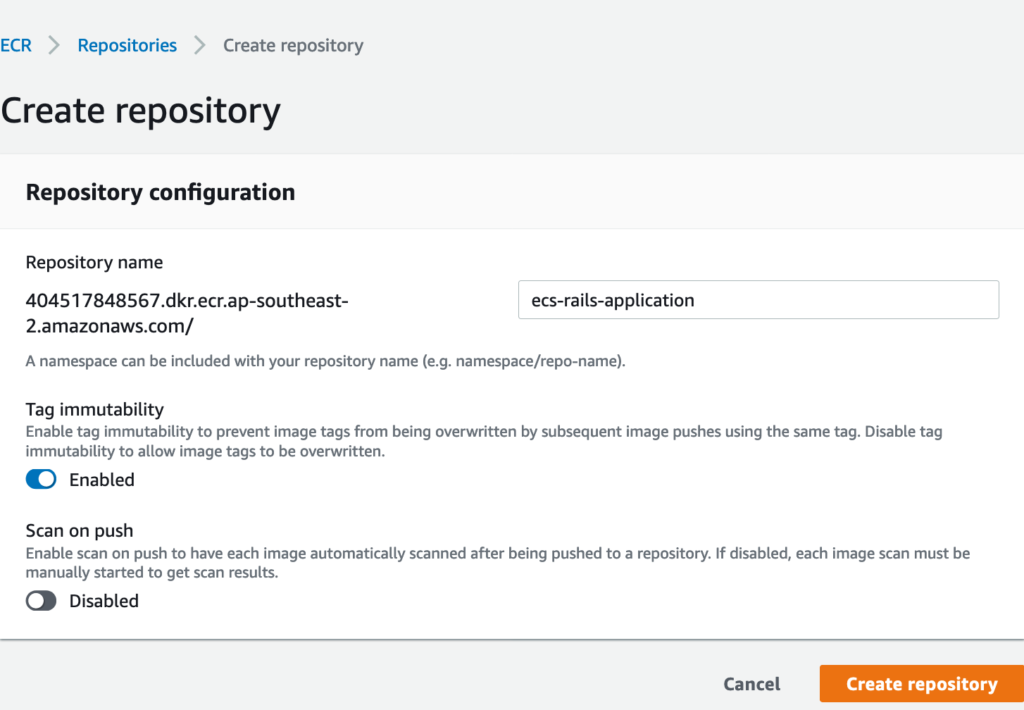
Task: Click the repository name input field
Action: tap(758, 300)
